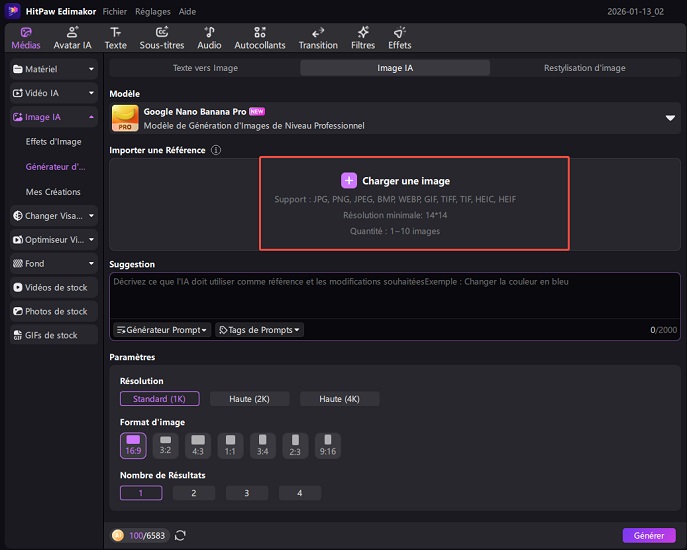
Task: Switch to the Texte vers Image tab
Action: click(205, 68)
